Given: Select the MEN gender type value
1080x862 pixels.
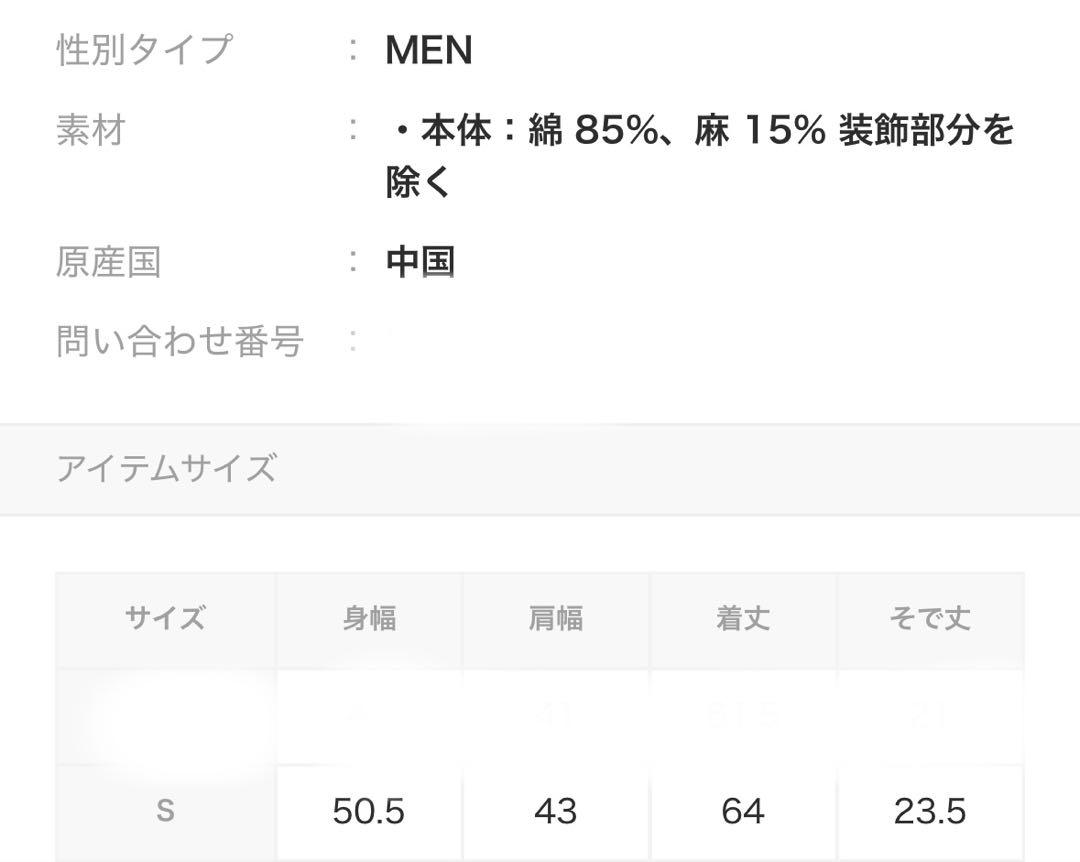Looking at the screenshot, I should click(x=429, y=50).
